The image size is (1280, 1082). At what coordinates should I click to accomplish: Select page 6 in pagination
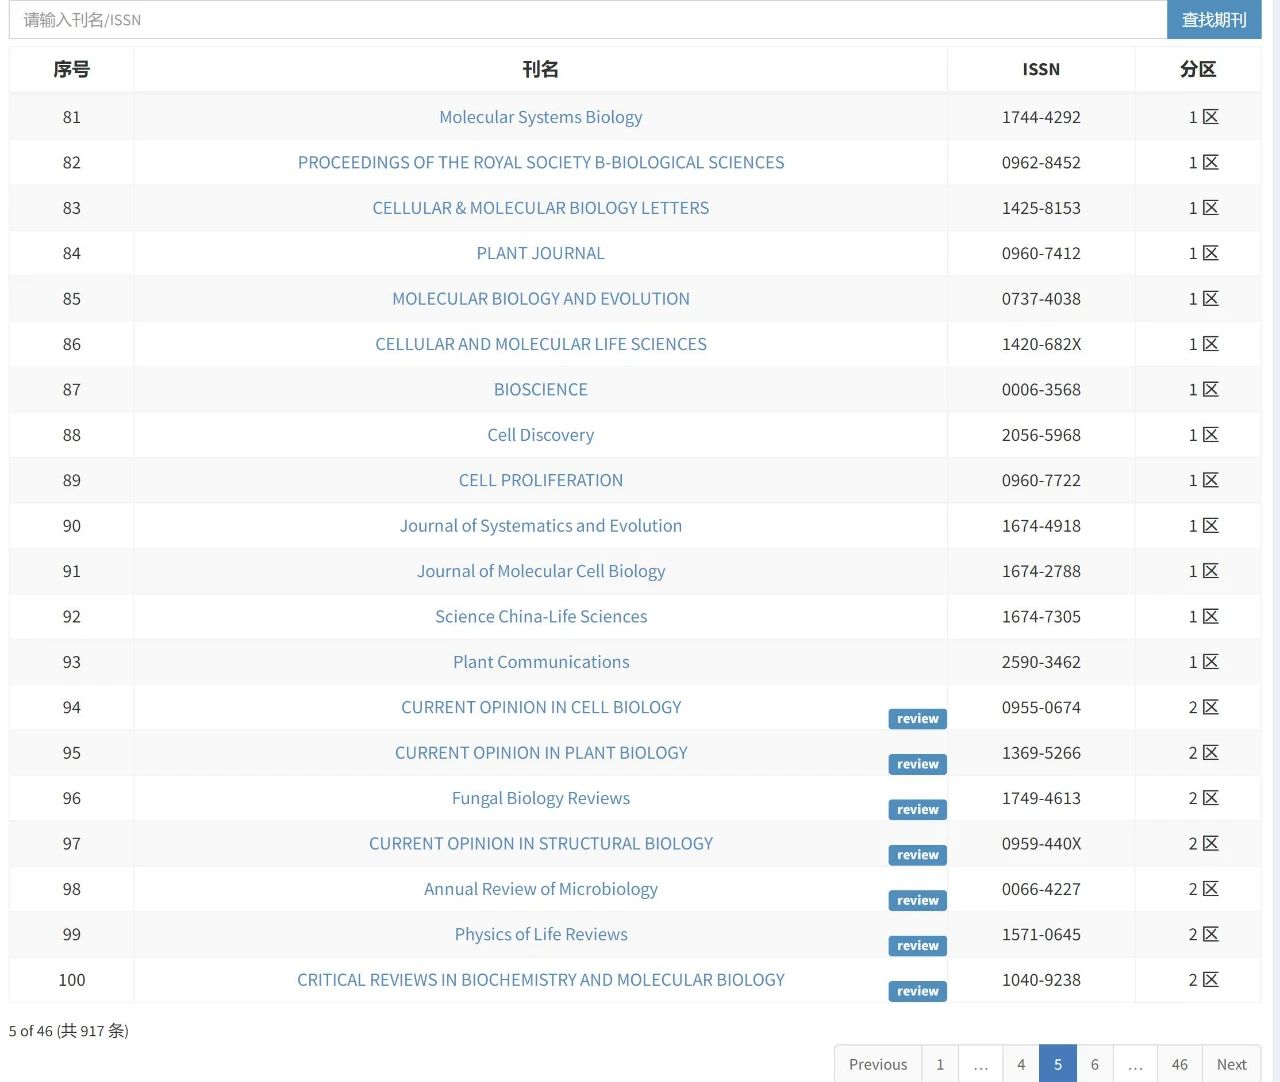[x=1095, y=1064]
